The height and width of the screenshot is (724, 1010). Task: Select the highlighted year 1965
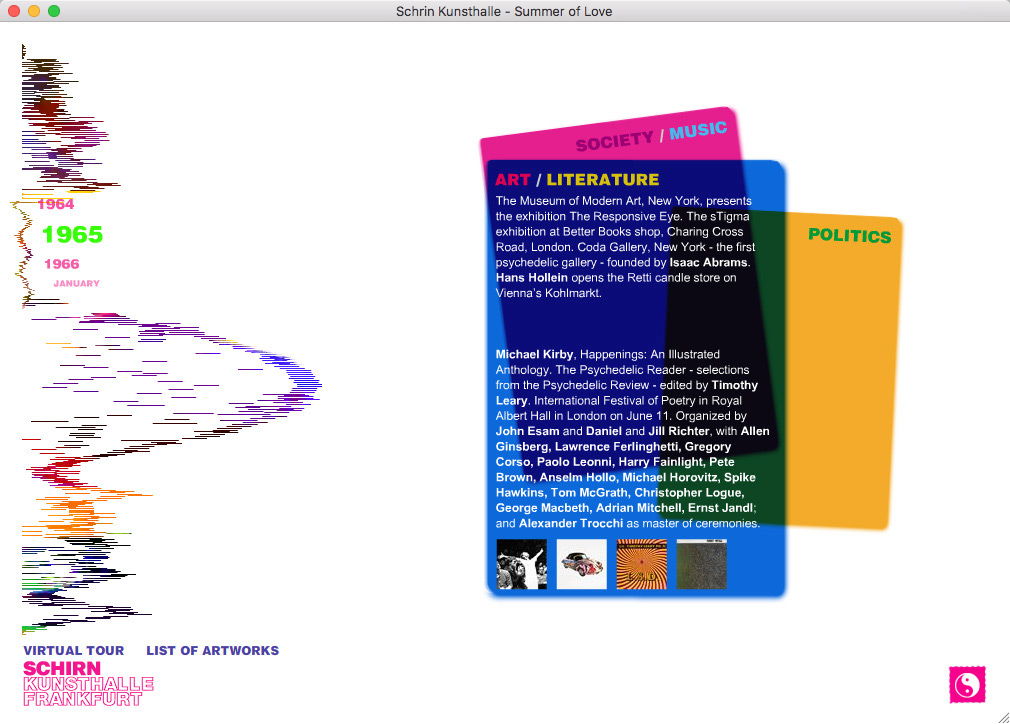coord(72,235)
